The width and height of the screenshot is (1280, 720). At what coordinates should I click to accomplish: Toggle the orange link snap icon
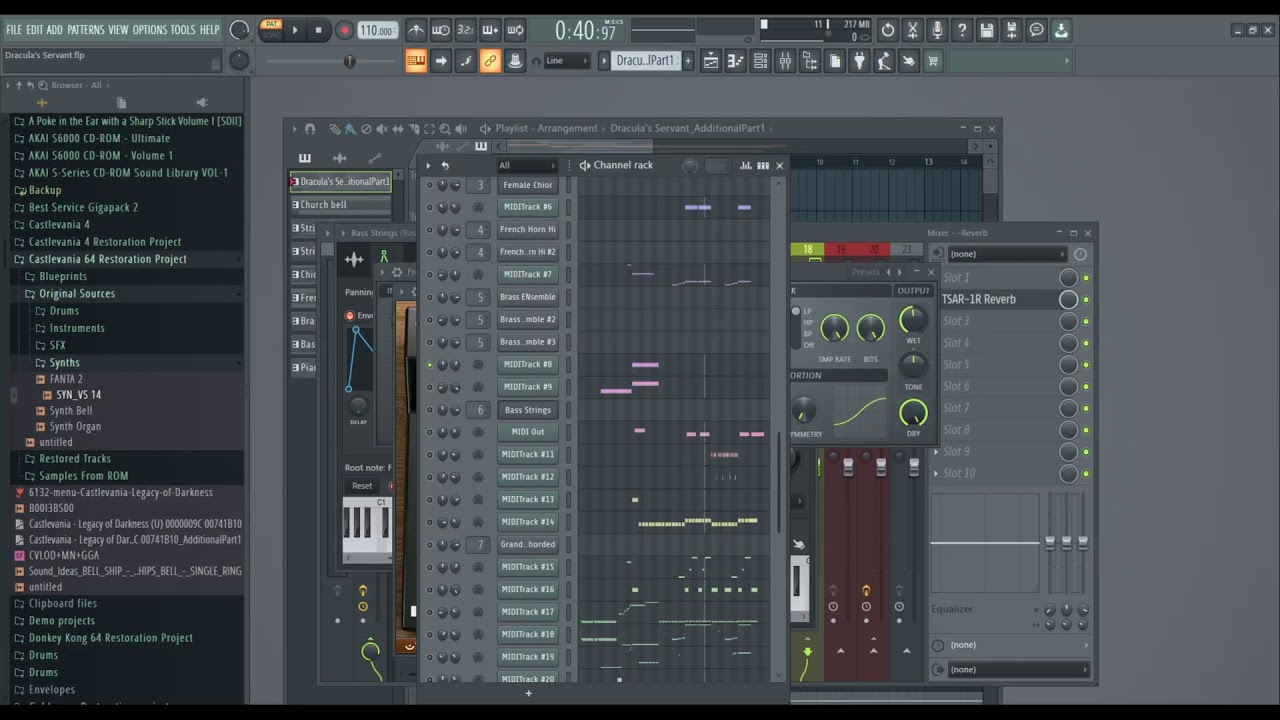(490, 61)
